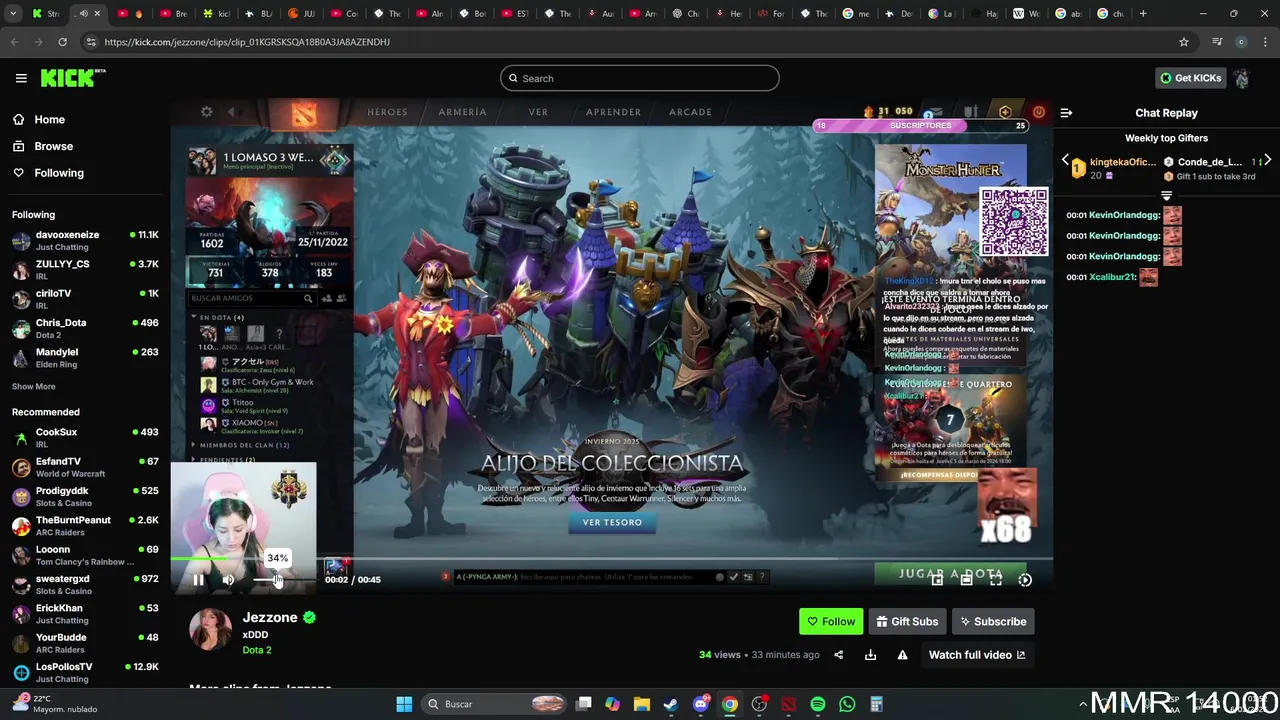The width and height of the screenshot is (1280, 720).
Task: Open the circular play-settings icon on the player
Action: (1025, 580)
